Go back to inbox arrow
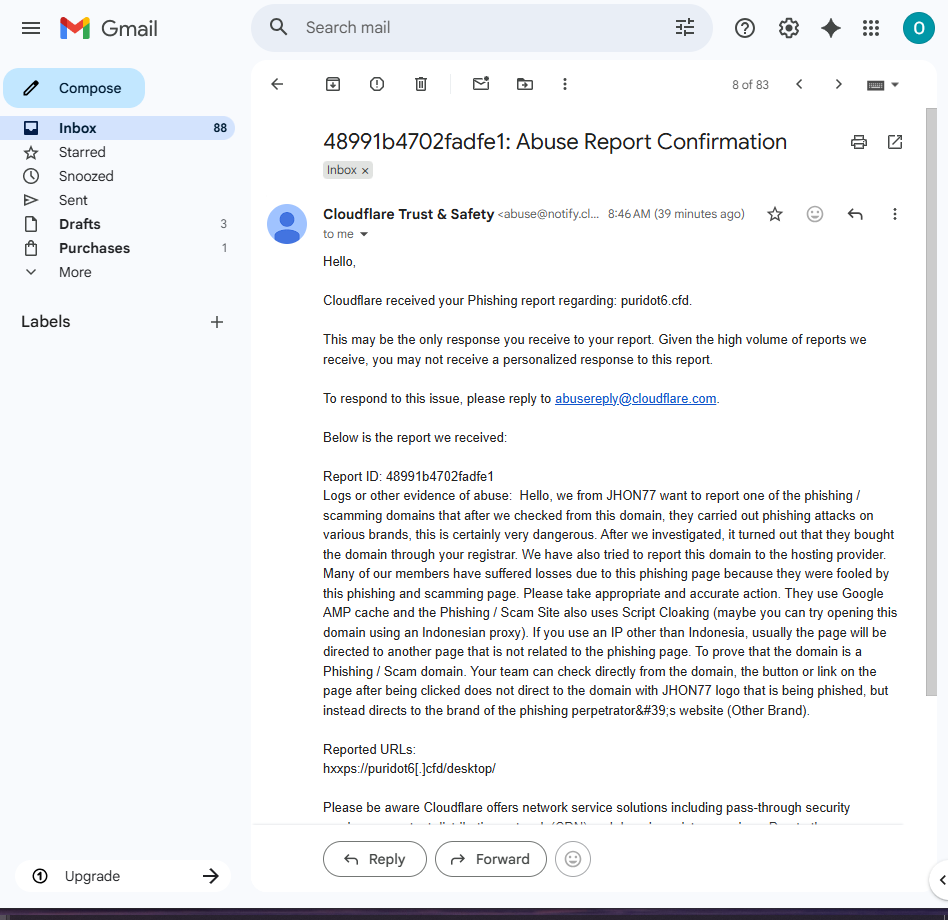This screenshot has width=948, height=920. [277, 84]
